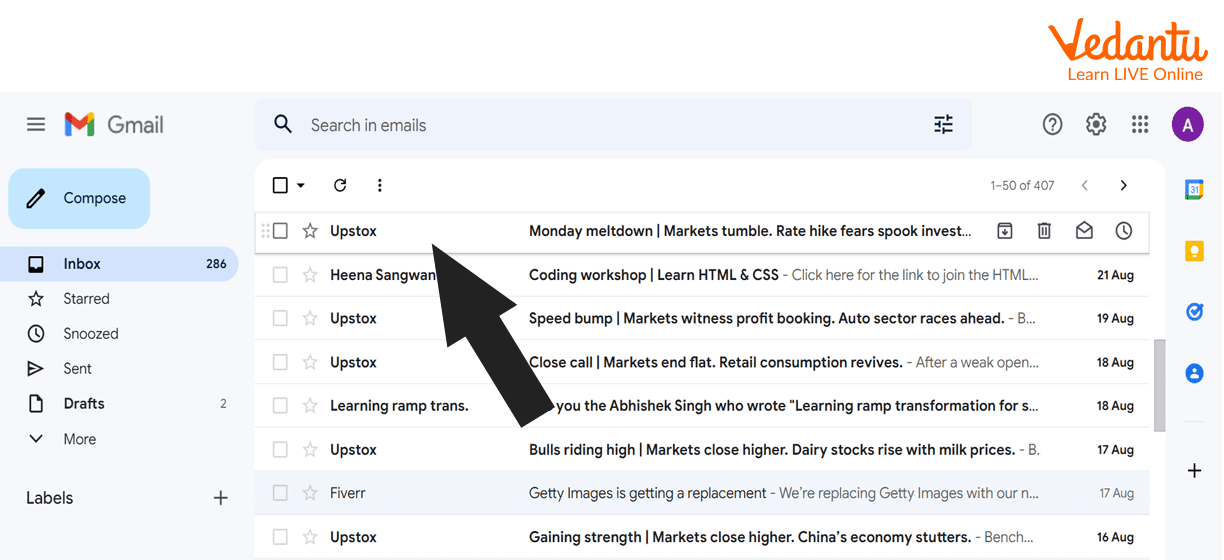Image resolution: width=1224 pixels, height=560 pixels.
Task: Tick checkbox for Fiverr email
Action: pyautogui.click(x=280, y=493)
